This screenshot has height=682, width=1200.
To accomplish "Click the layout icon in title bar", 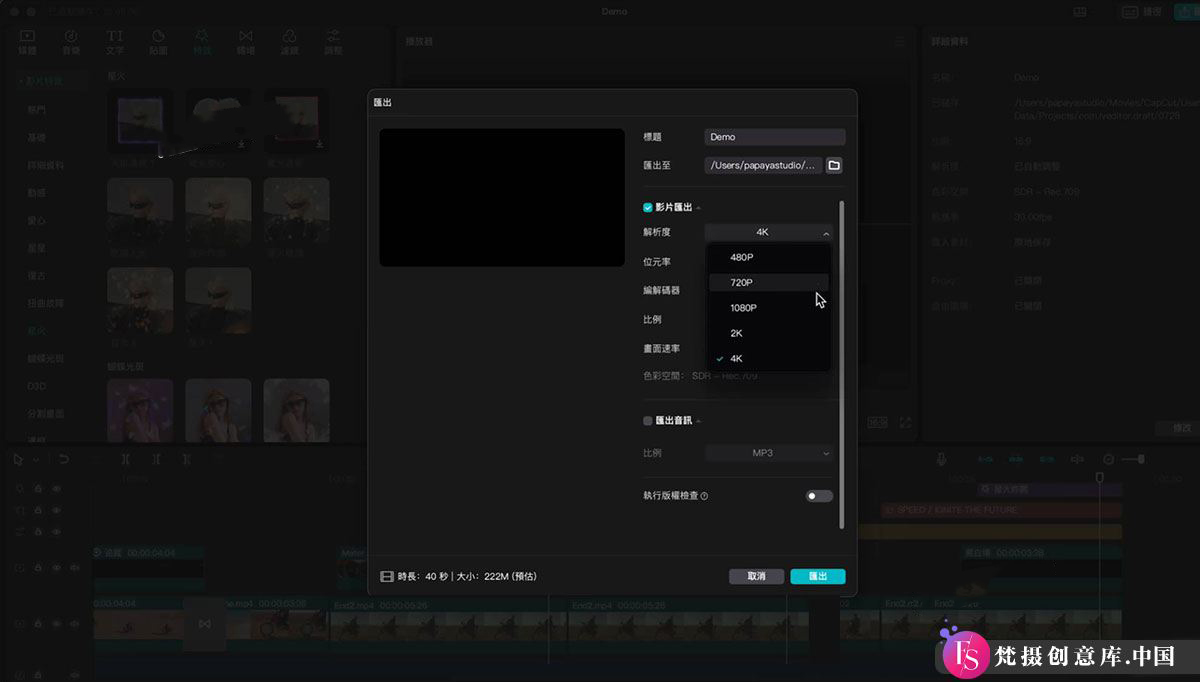I will [x=1079, y=12].
